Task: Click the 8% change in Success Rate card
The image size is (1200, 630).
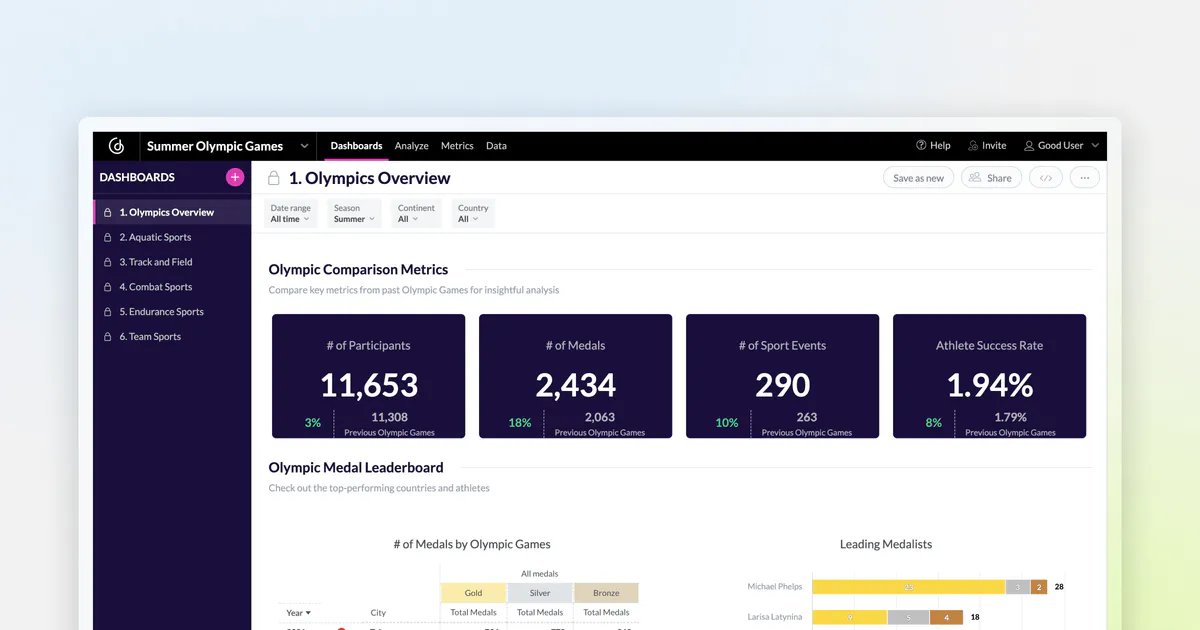Action: pyautogui.click(x=934, y=423)
